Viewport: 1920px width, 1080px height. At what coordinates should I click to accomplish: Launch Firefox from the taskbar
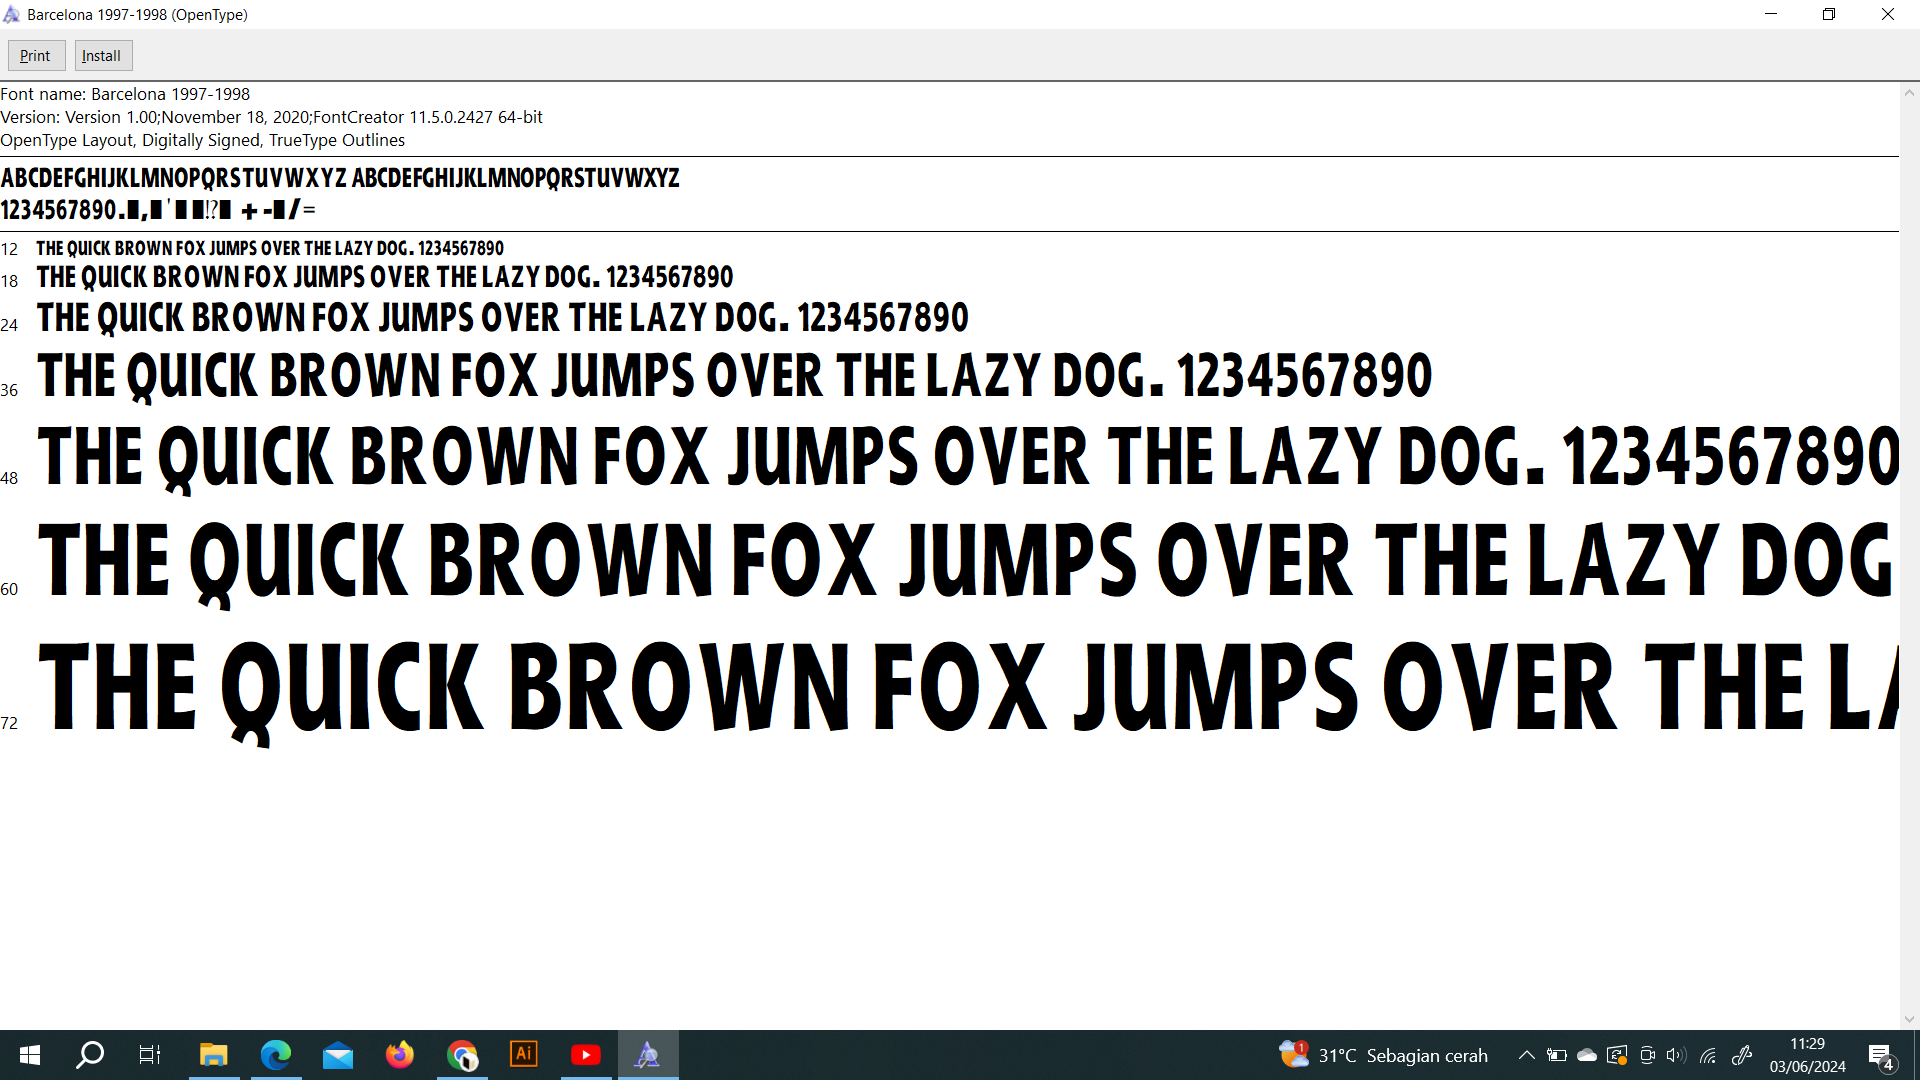click(400, 1055)
